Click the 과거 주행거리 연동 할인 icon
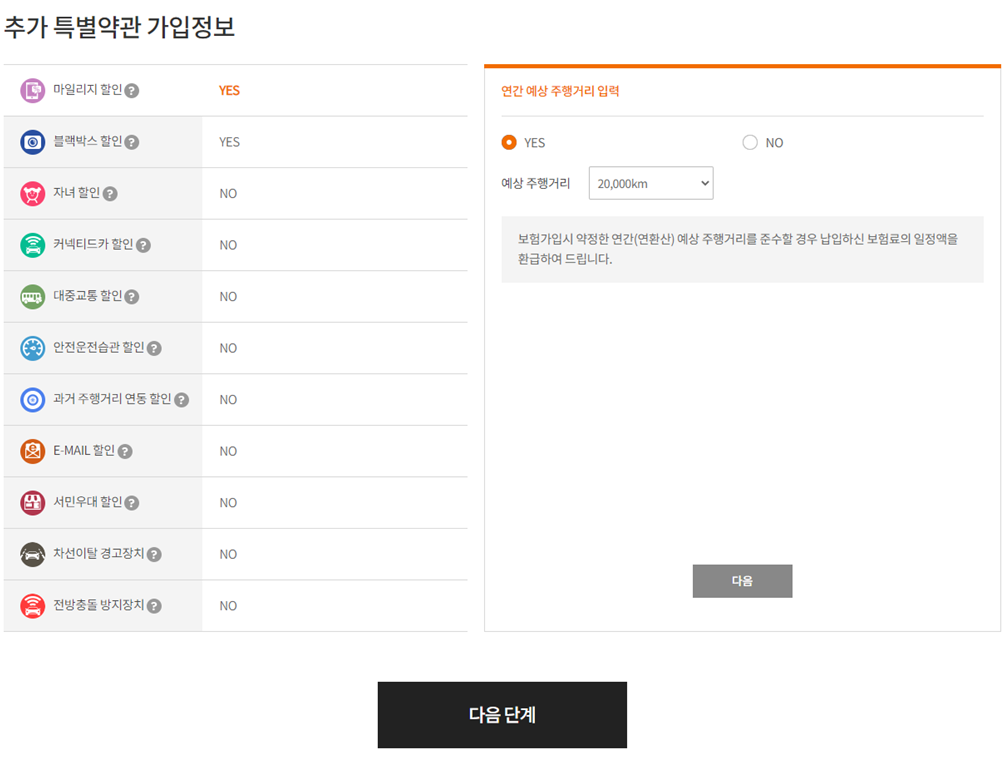 point(33,400)
